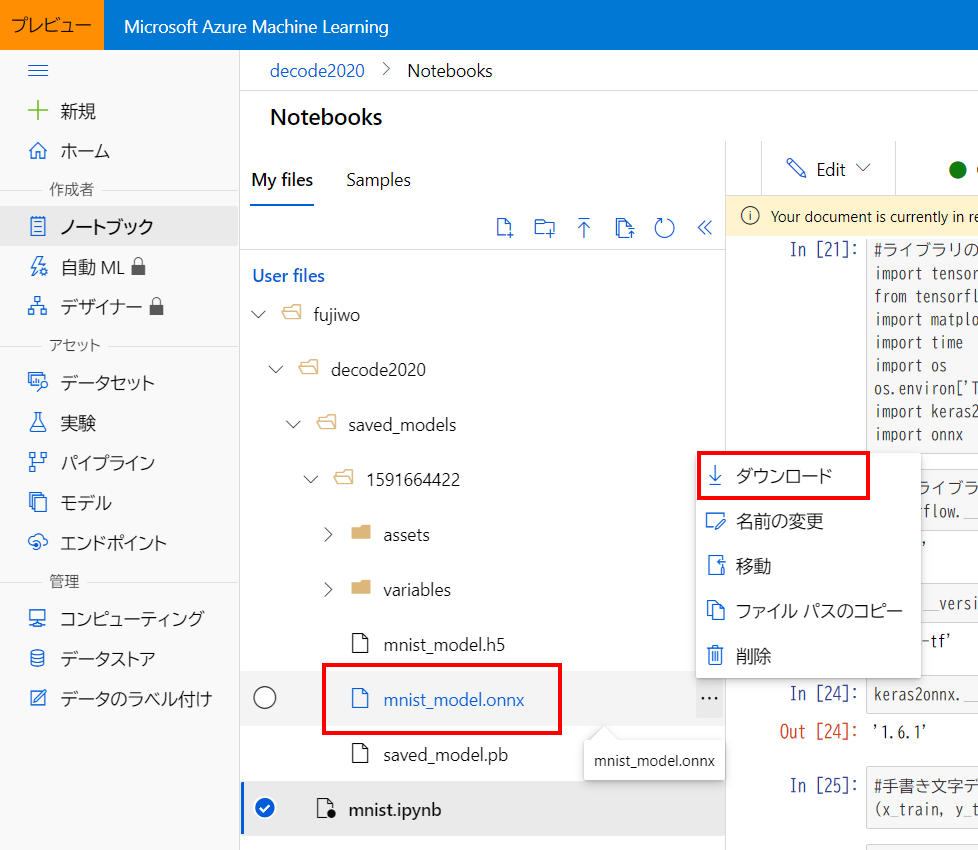Select the saved_model.pb file
978x850 pixels.
click(x=445, y=755)
